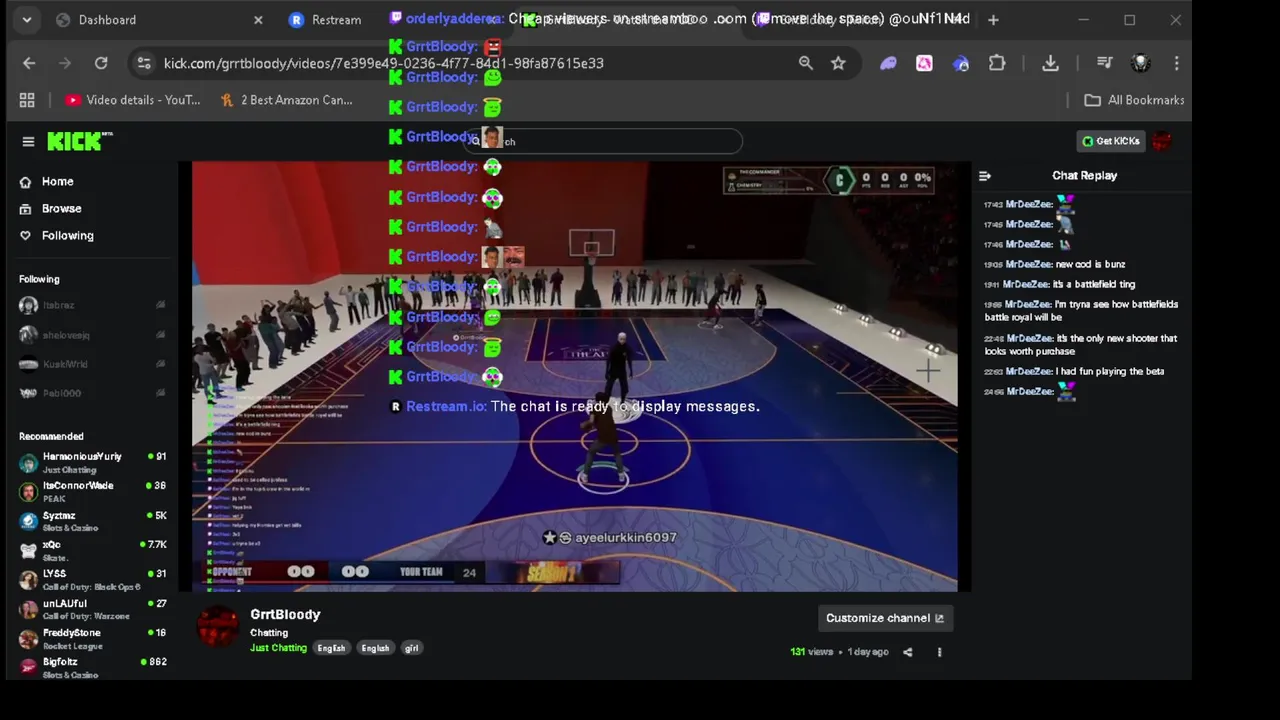Open the tab search dropdown arrow
This screenshot has height=720, width=1280.
coord(27,19)
